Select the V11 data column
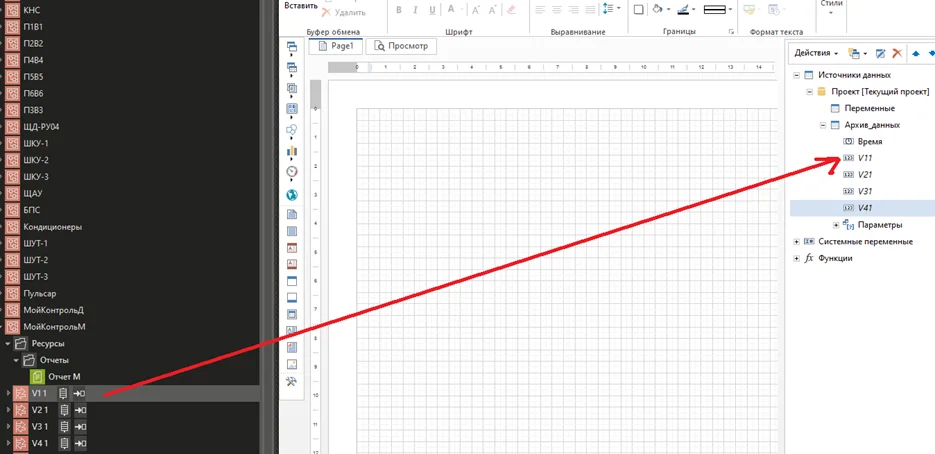Viewport: 935px width, 454px height. 864,158
